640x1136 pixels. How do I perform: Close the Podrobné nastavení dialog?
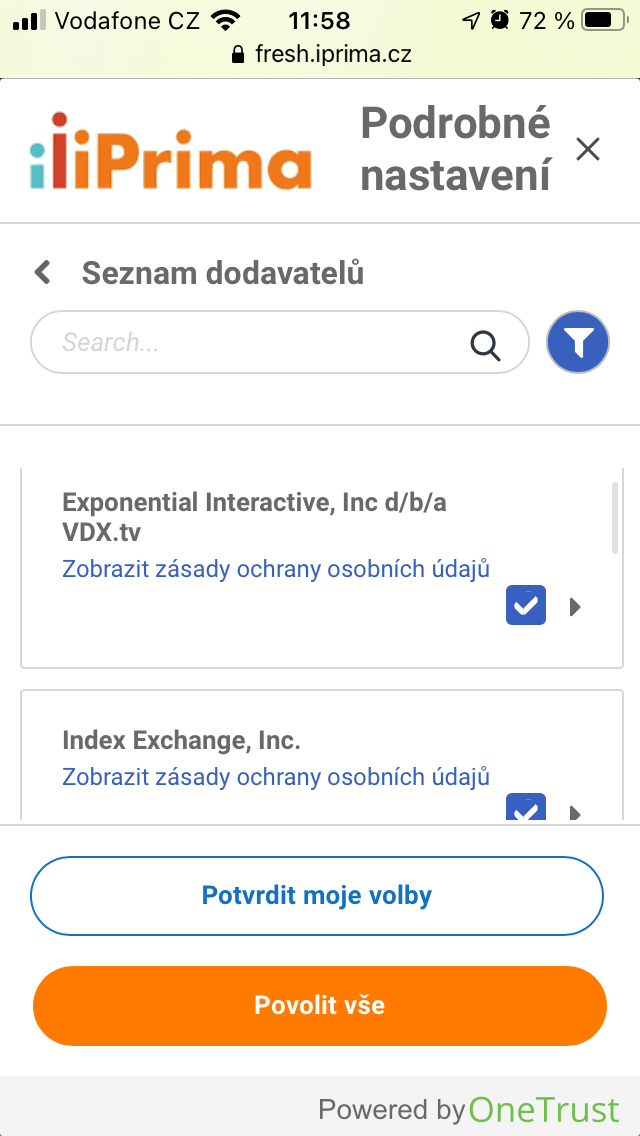pyautogui.click(x=588, y=150)
